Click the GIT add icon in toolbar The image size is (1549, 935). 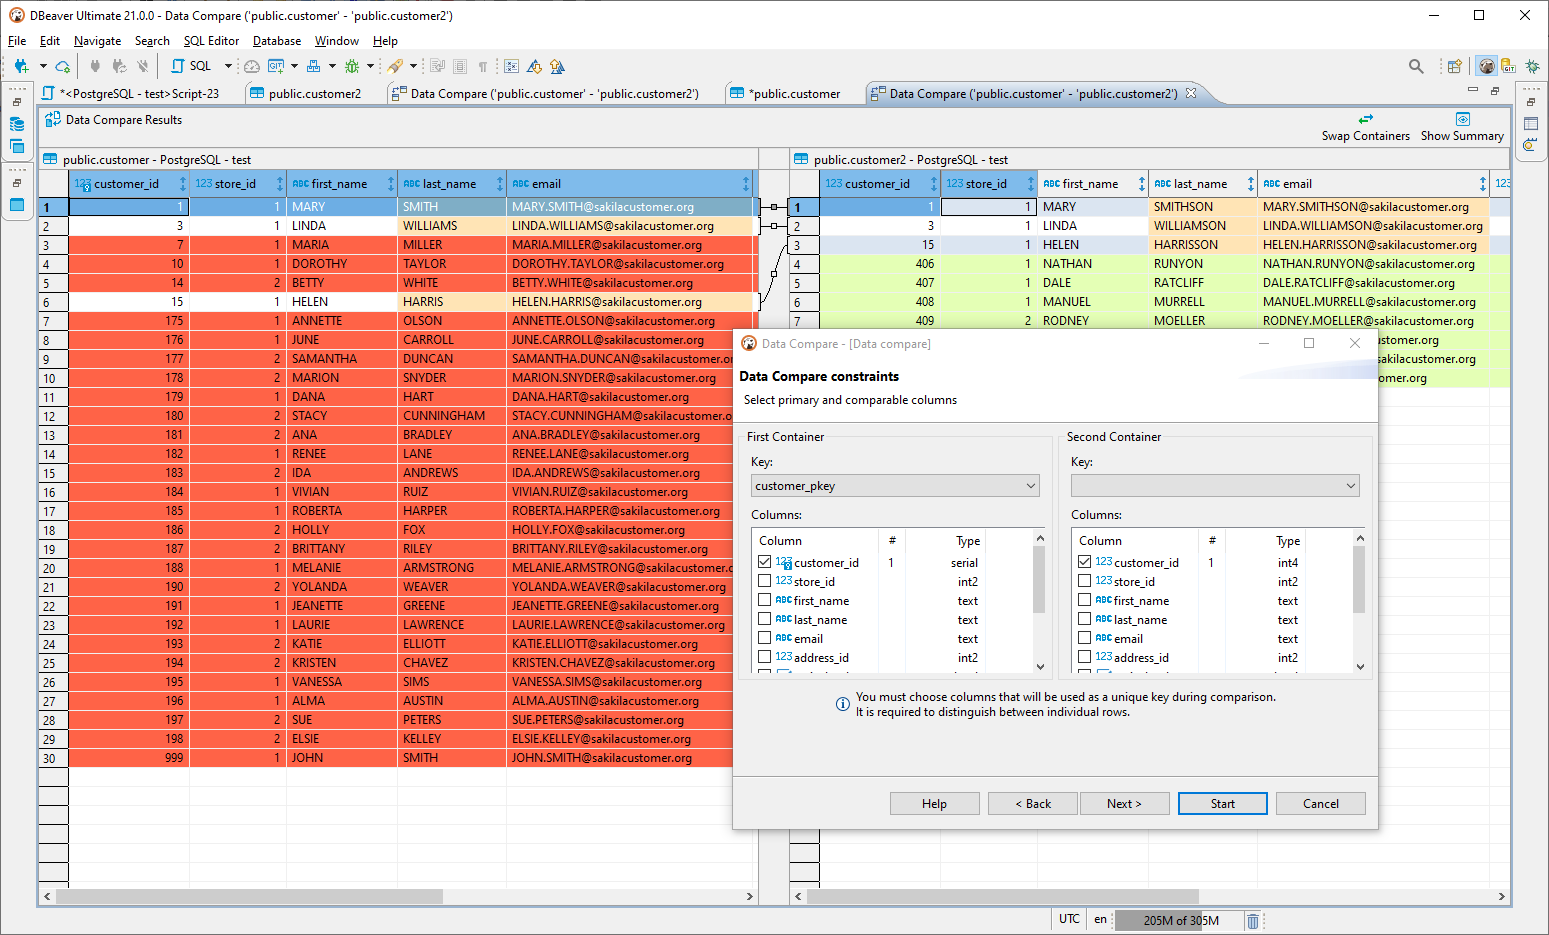coord(276,66)
